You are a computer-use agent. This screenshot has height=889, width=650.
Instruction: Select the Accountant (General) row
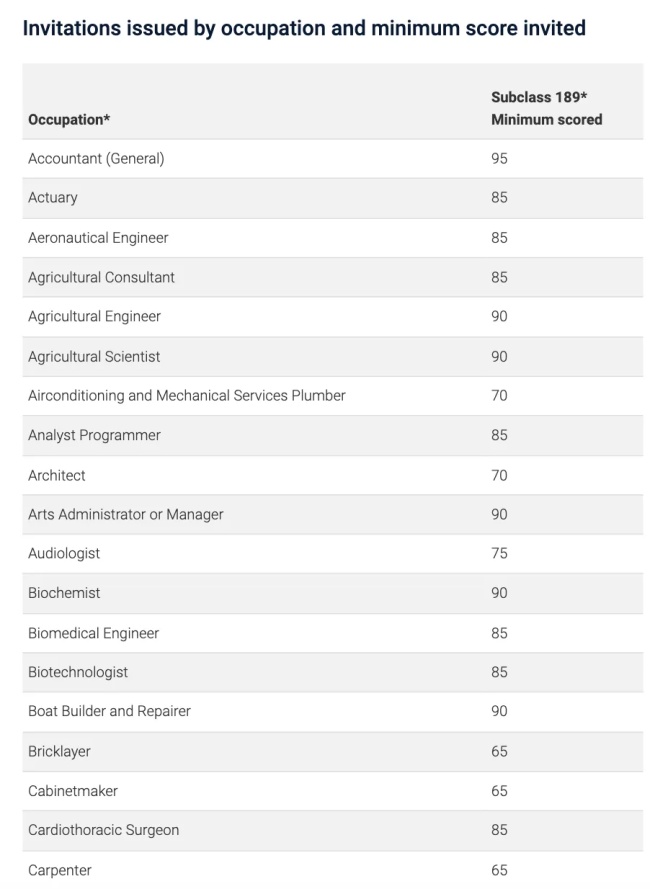(332, 159)
